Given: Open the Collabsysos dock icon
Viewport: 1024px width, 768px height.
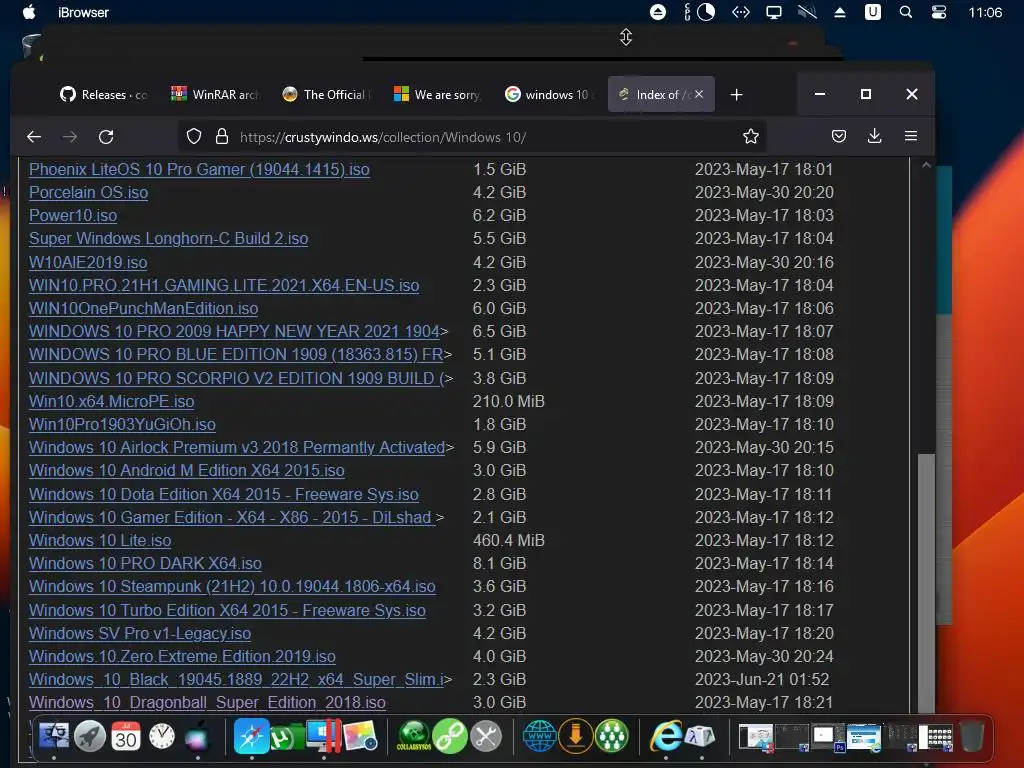Looking at the screenshot, I should coord(414,736).
